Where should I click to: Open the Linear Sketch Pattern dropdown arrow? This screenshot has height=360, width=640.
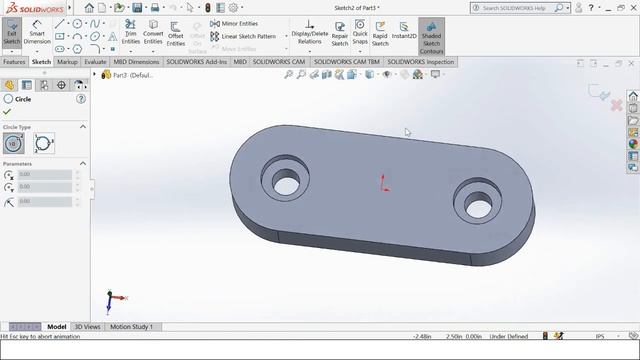(286, 36)
